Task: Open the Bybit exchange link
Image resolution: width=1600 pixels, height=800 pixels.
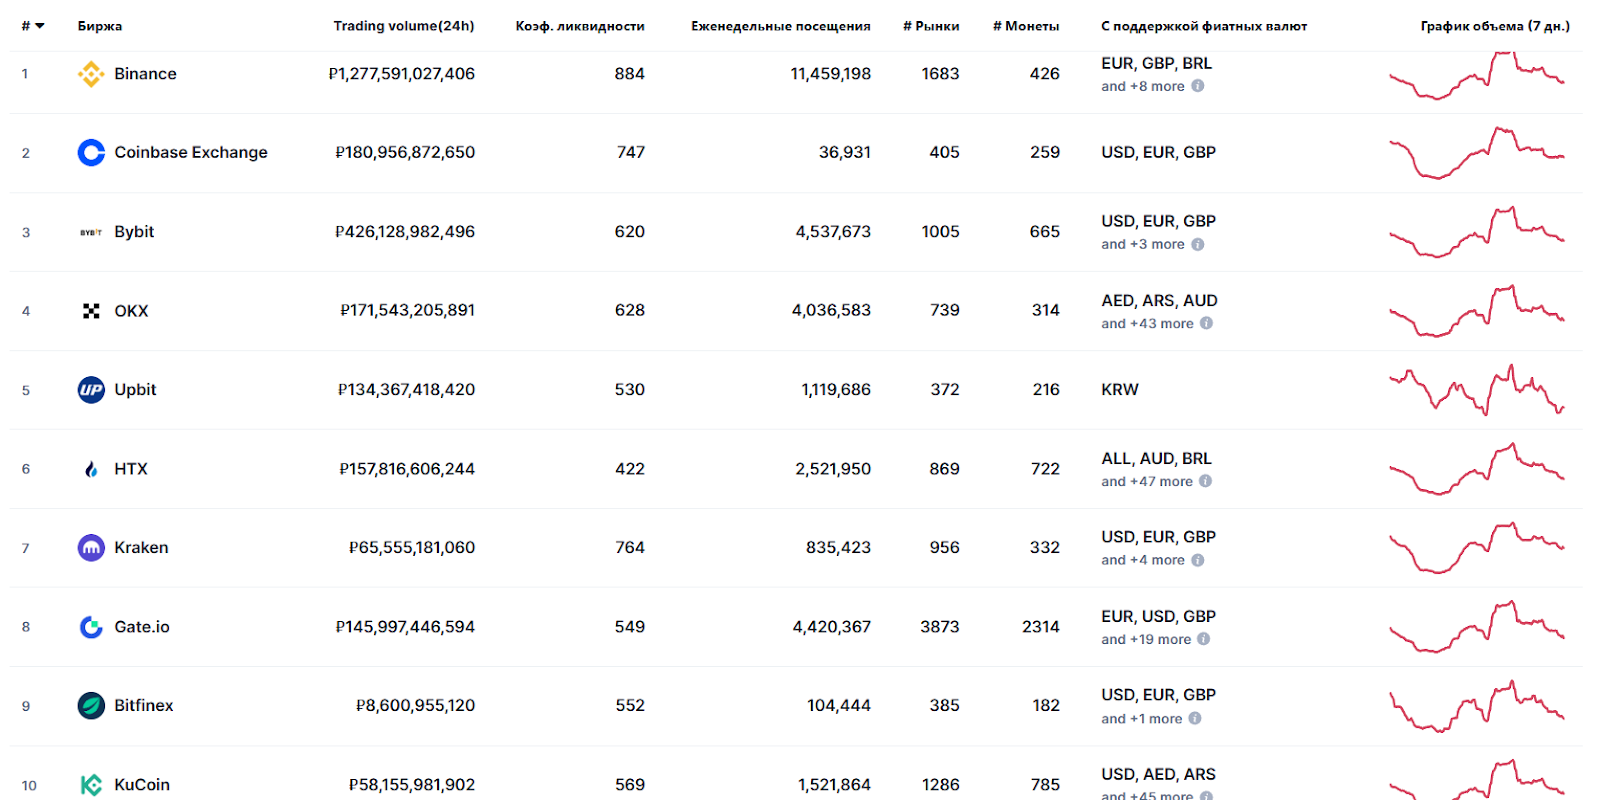Action: pos(134,232)
